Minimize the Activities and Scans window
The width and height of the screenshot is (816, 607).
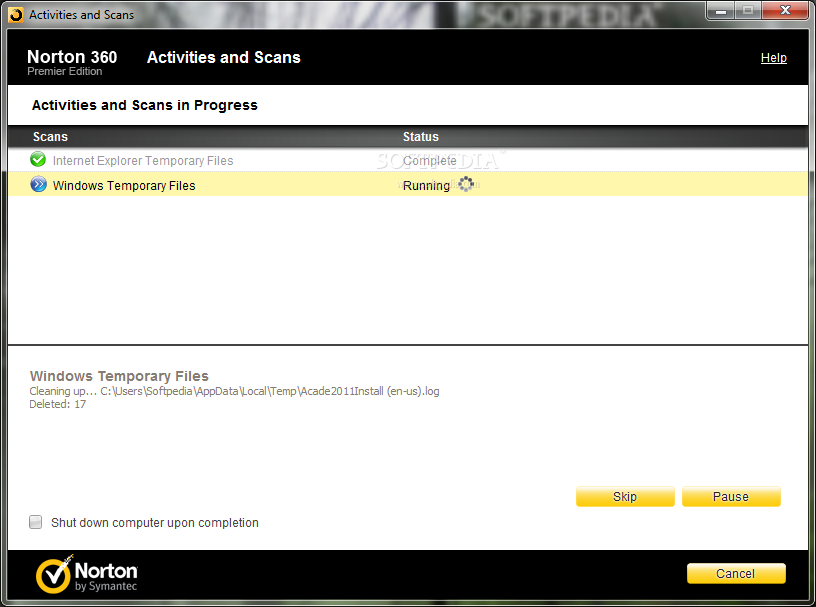(721, 10)
